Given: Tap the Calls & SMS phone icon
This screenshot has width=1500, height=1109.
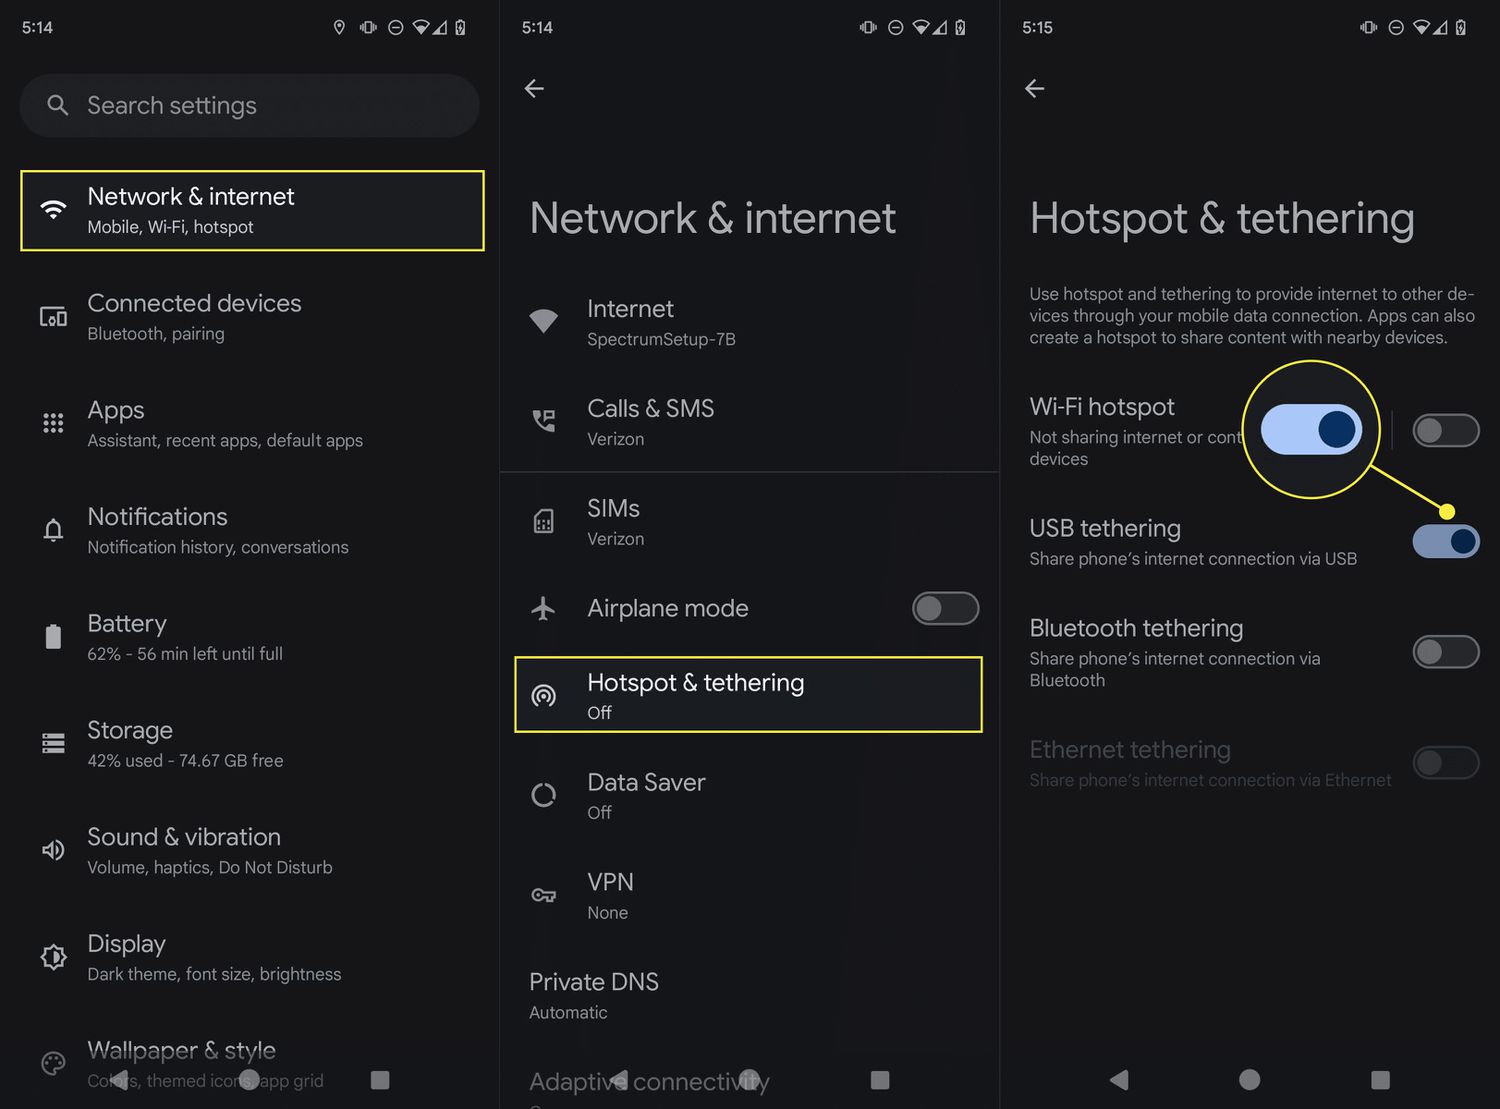Looking at the screenshot, I should 543,421.
